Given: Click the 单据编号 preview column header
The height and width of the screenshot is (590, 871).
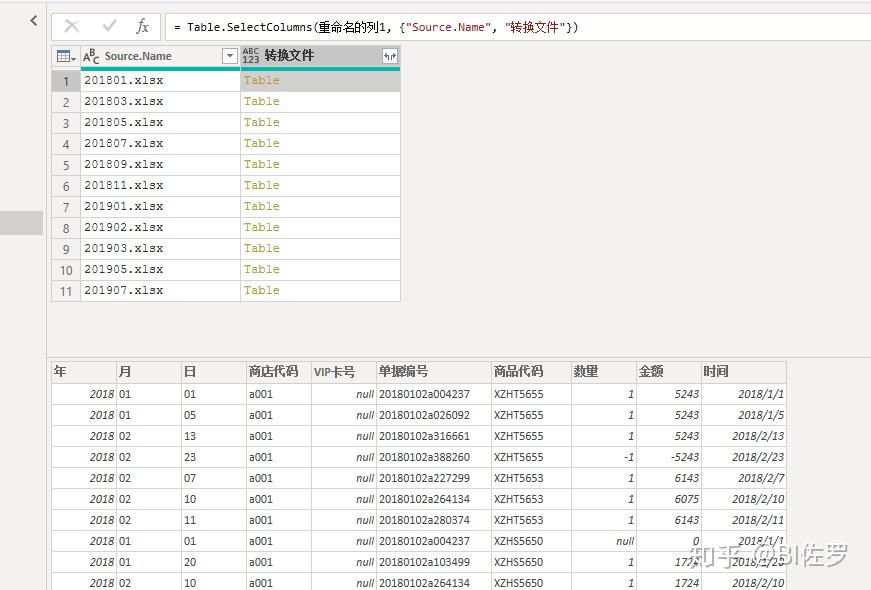Looking at the screenshot, I should click(404, 372).
